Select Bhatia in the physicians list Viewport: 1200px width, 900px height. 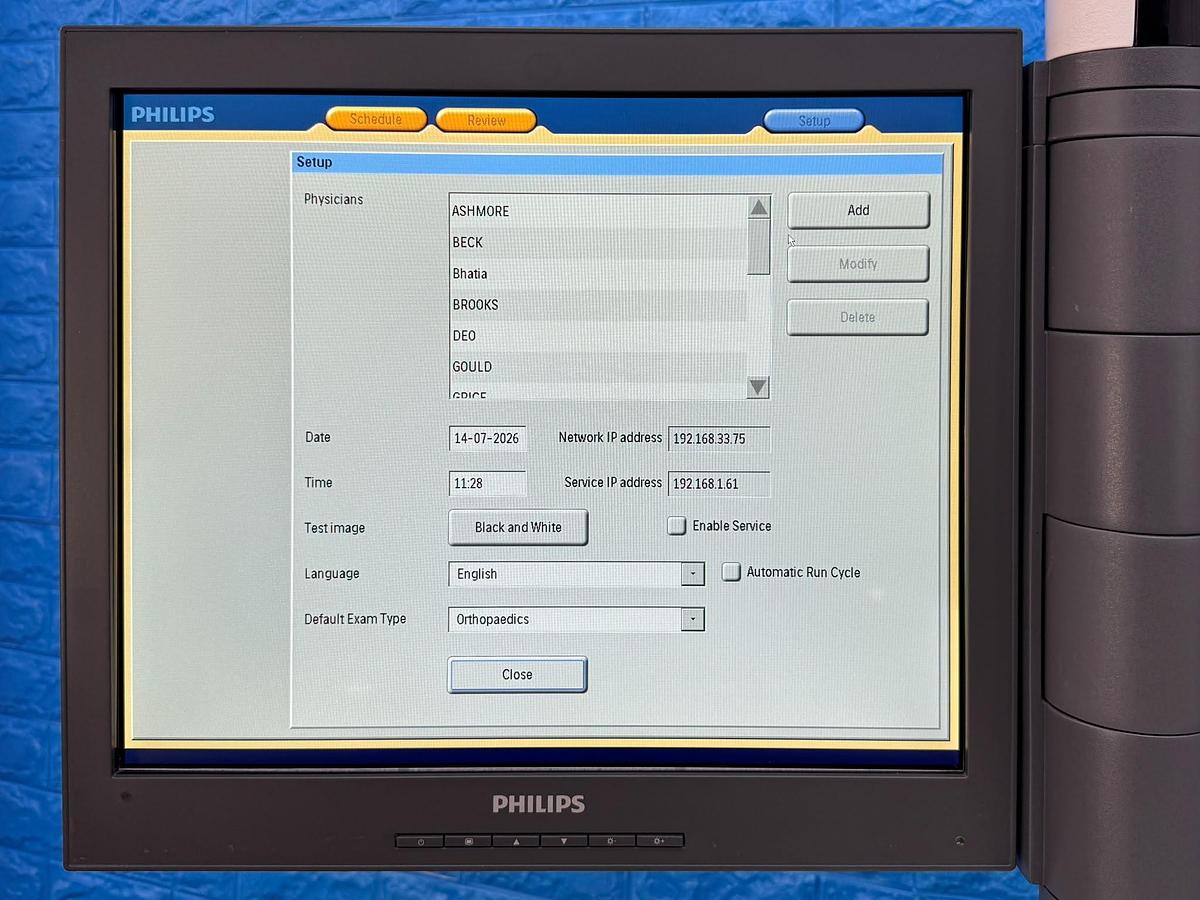click(x=597, y=273)
